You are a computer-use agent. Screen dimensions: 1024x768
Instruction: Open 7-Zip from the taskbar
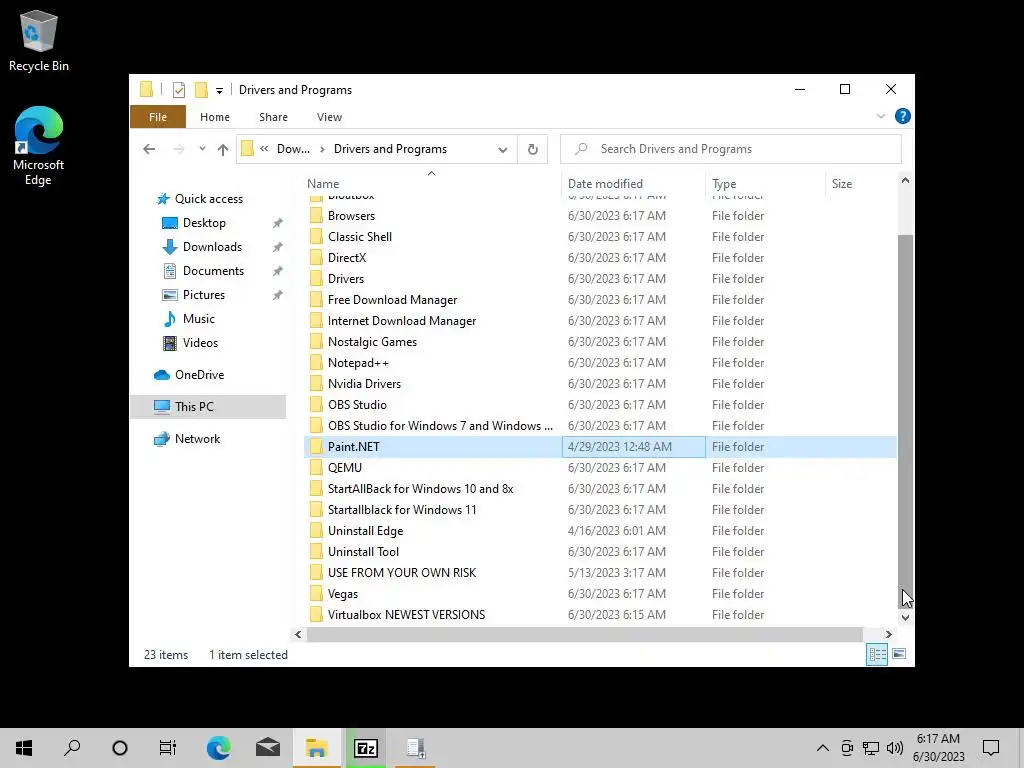[x=366, y=748]
